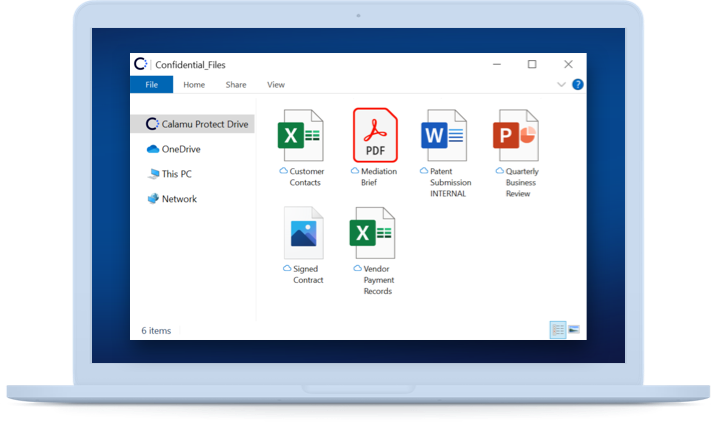Click the cloud status icon beside Patent Submission
Image resolution: width=711 pixels, height=424 pixels.
pos(424,171)
